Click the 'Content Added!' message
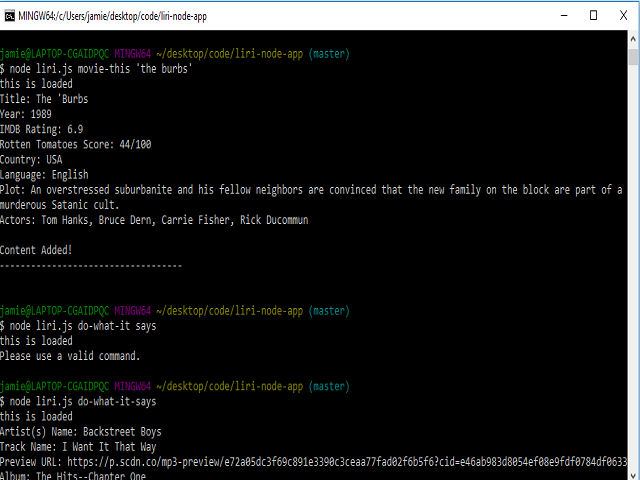The height and width of the screenshot is (480, 640). coord(36,249)
